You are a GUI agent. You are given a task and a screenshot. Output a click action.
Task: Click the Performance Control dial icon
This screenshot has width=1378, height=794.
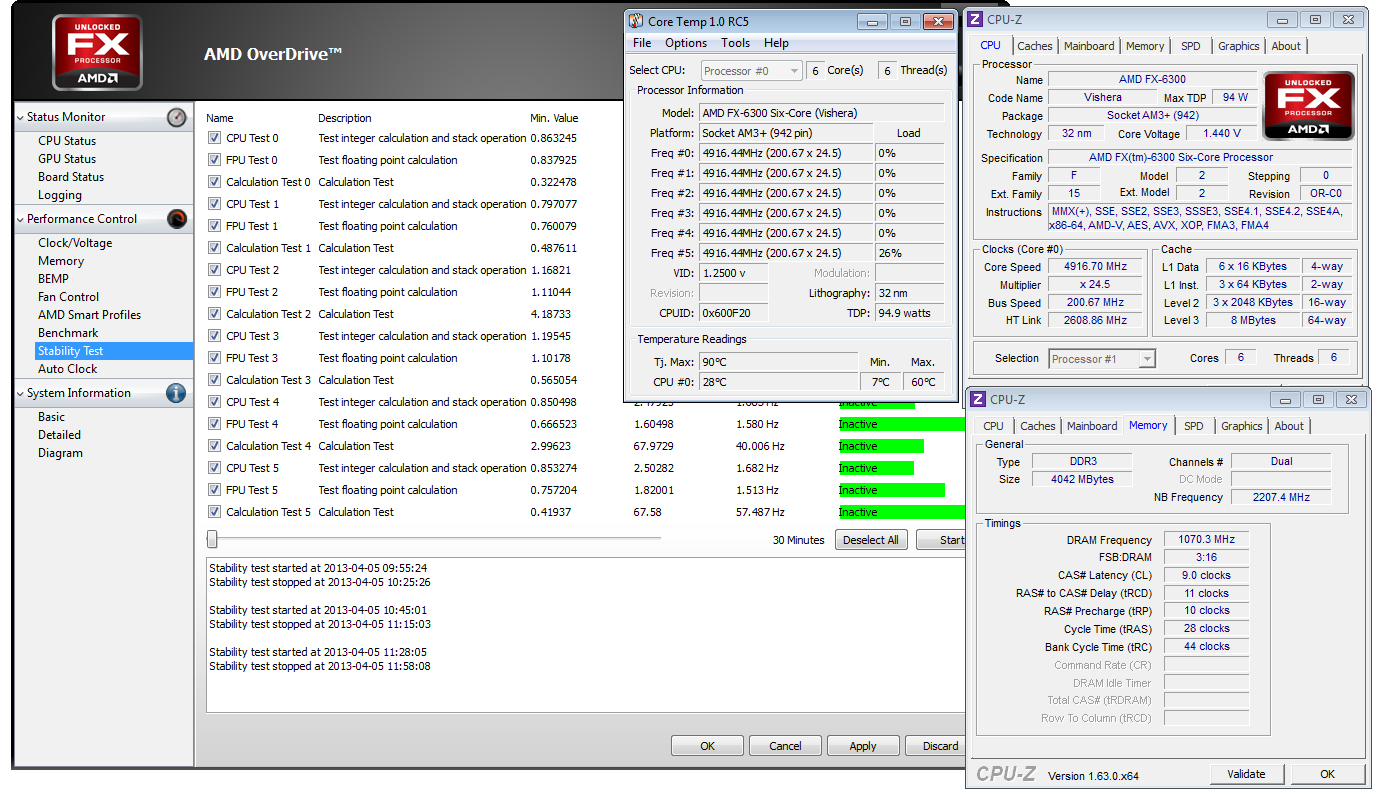coord(177,219)
